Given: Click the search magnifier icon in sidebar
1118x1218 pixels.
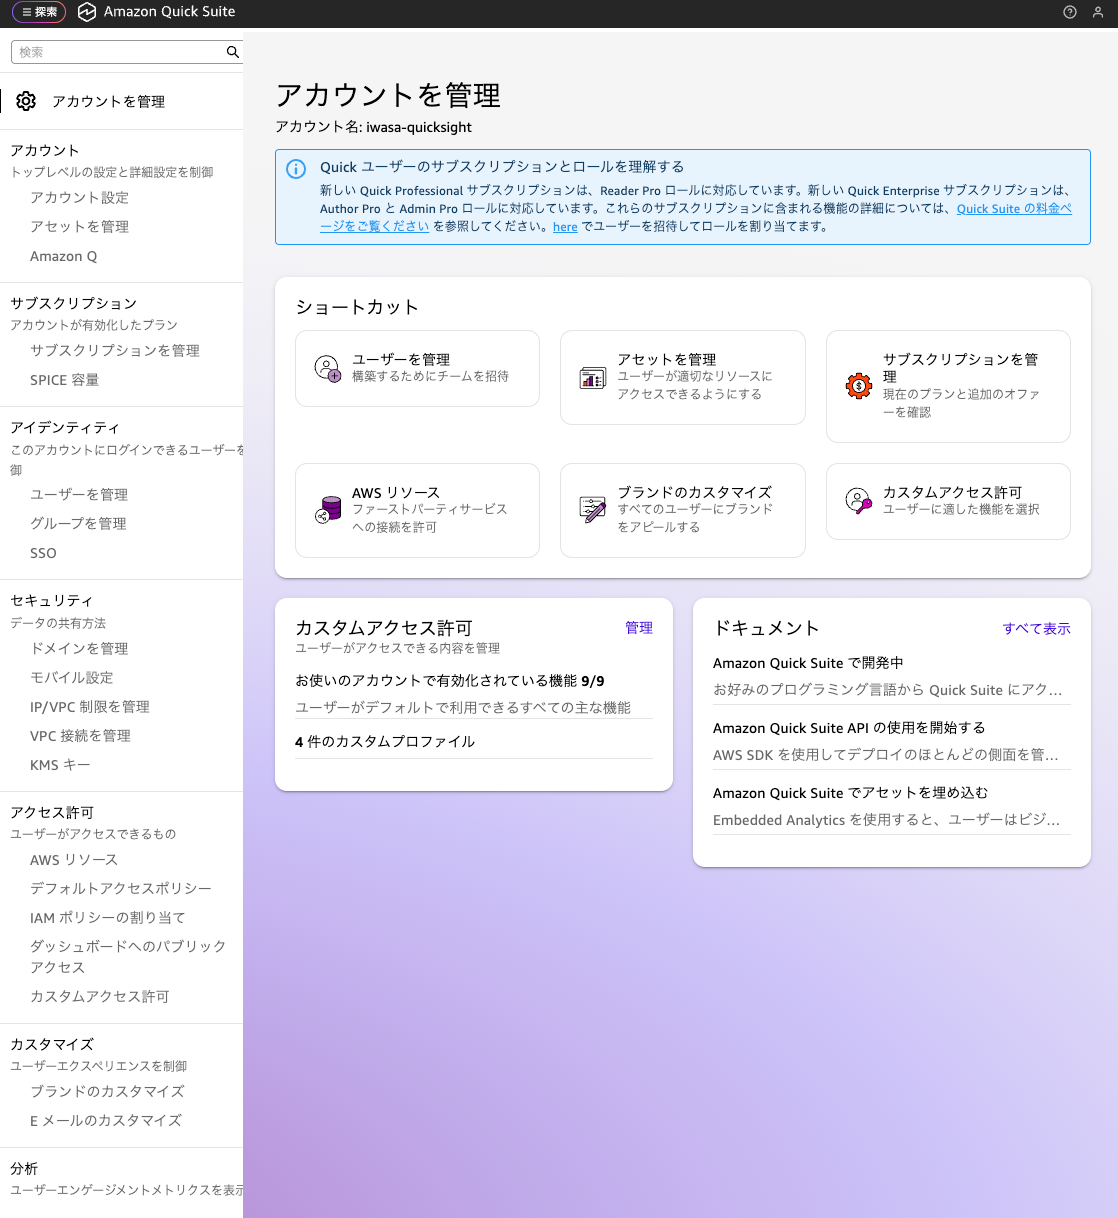Looking at the screenshot, I should [x=232, y=52].
